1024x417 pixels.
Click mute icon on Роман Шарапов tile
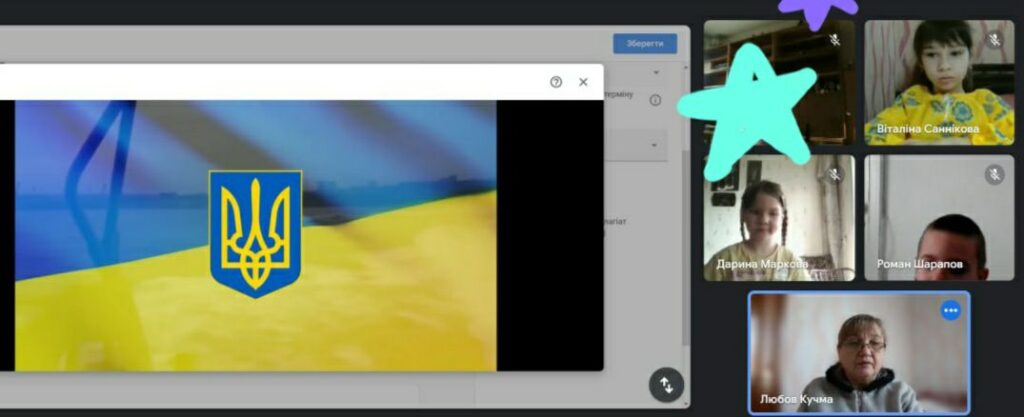click(x=994, y=175)
